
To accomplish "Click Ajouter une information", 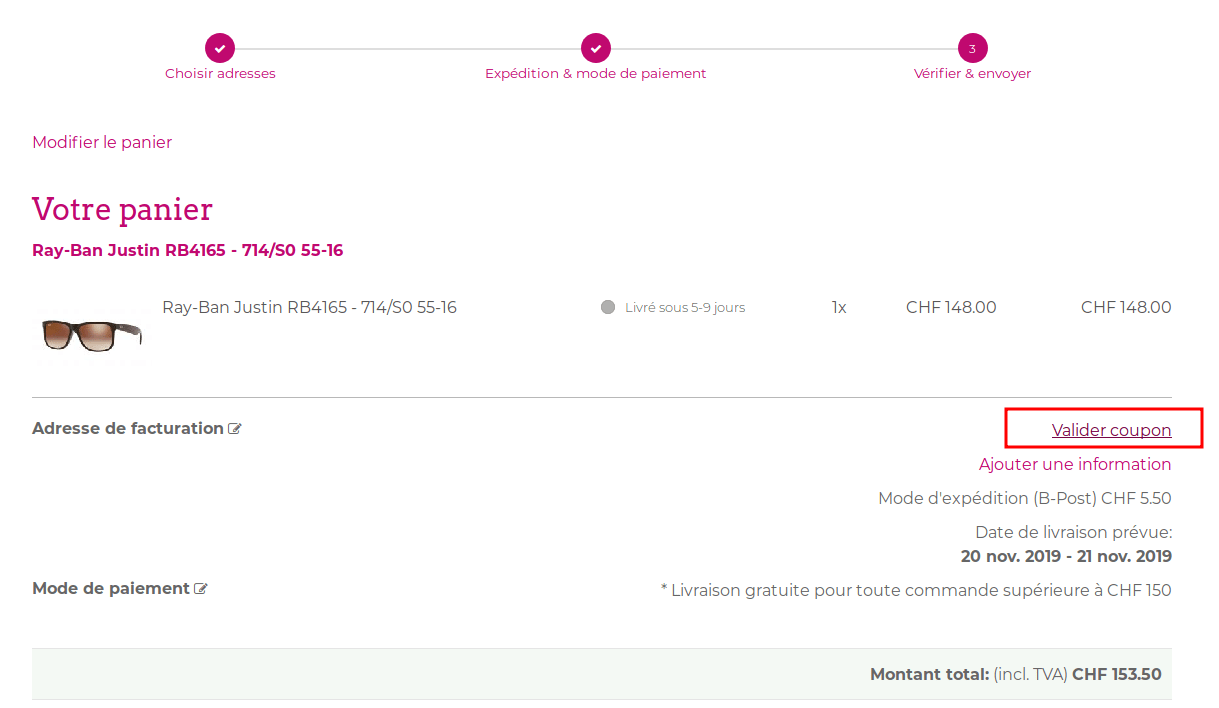I will click(x=1076, y=464).
